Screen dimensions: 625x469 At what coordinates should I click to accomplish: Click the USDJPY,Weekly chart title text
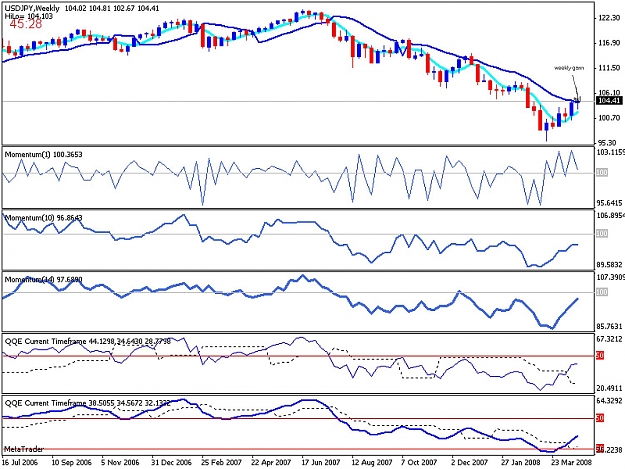pos(32,8)
